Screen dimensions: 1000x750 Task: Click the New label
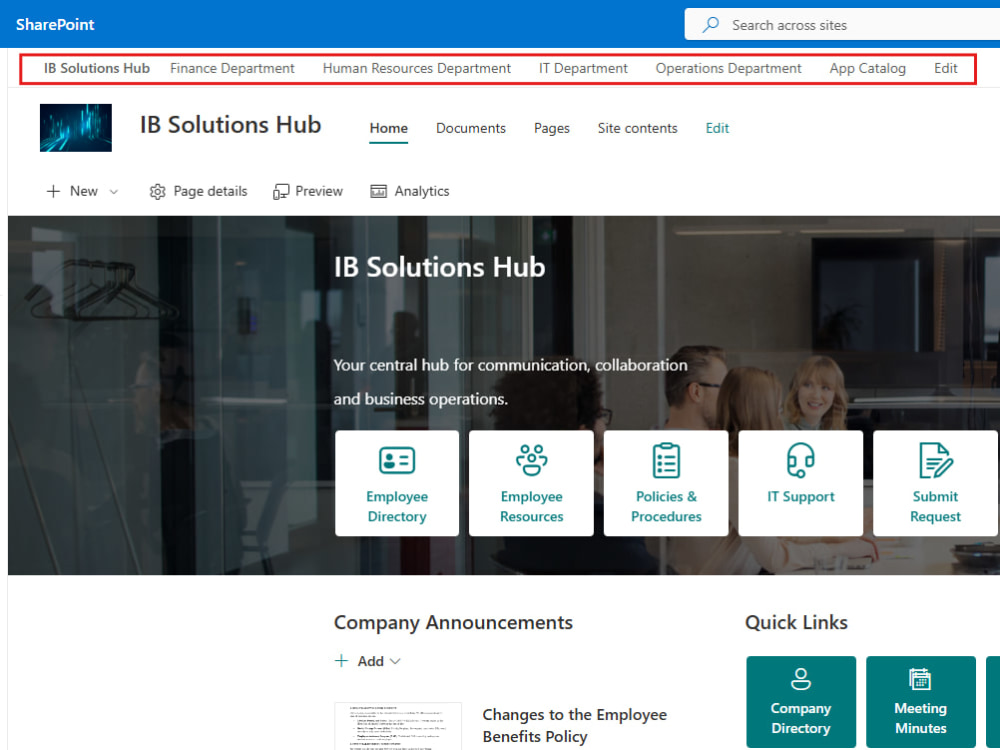point(84,191)
